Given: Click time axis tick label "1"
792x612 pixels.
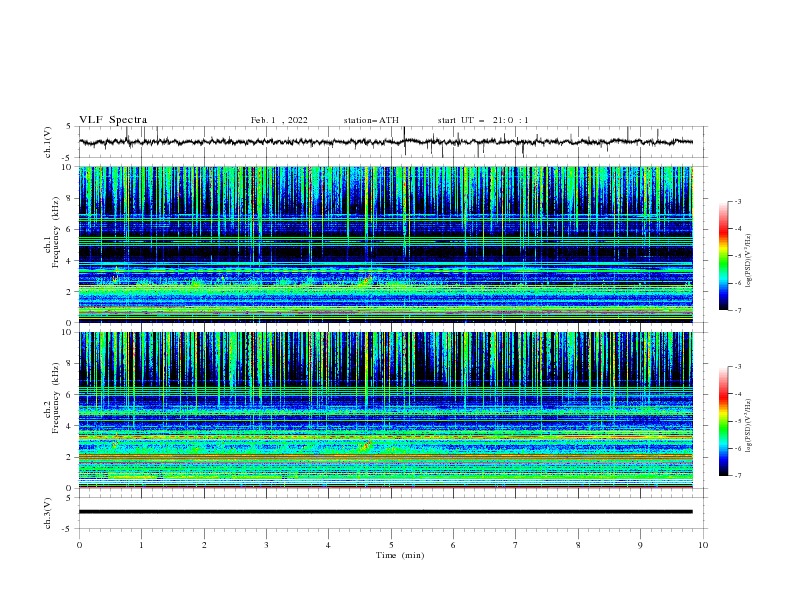Looking at the screenshot, I should [x=141, y=545].
